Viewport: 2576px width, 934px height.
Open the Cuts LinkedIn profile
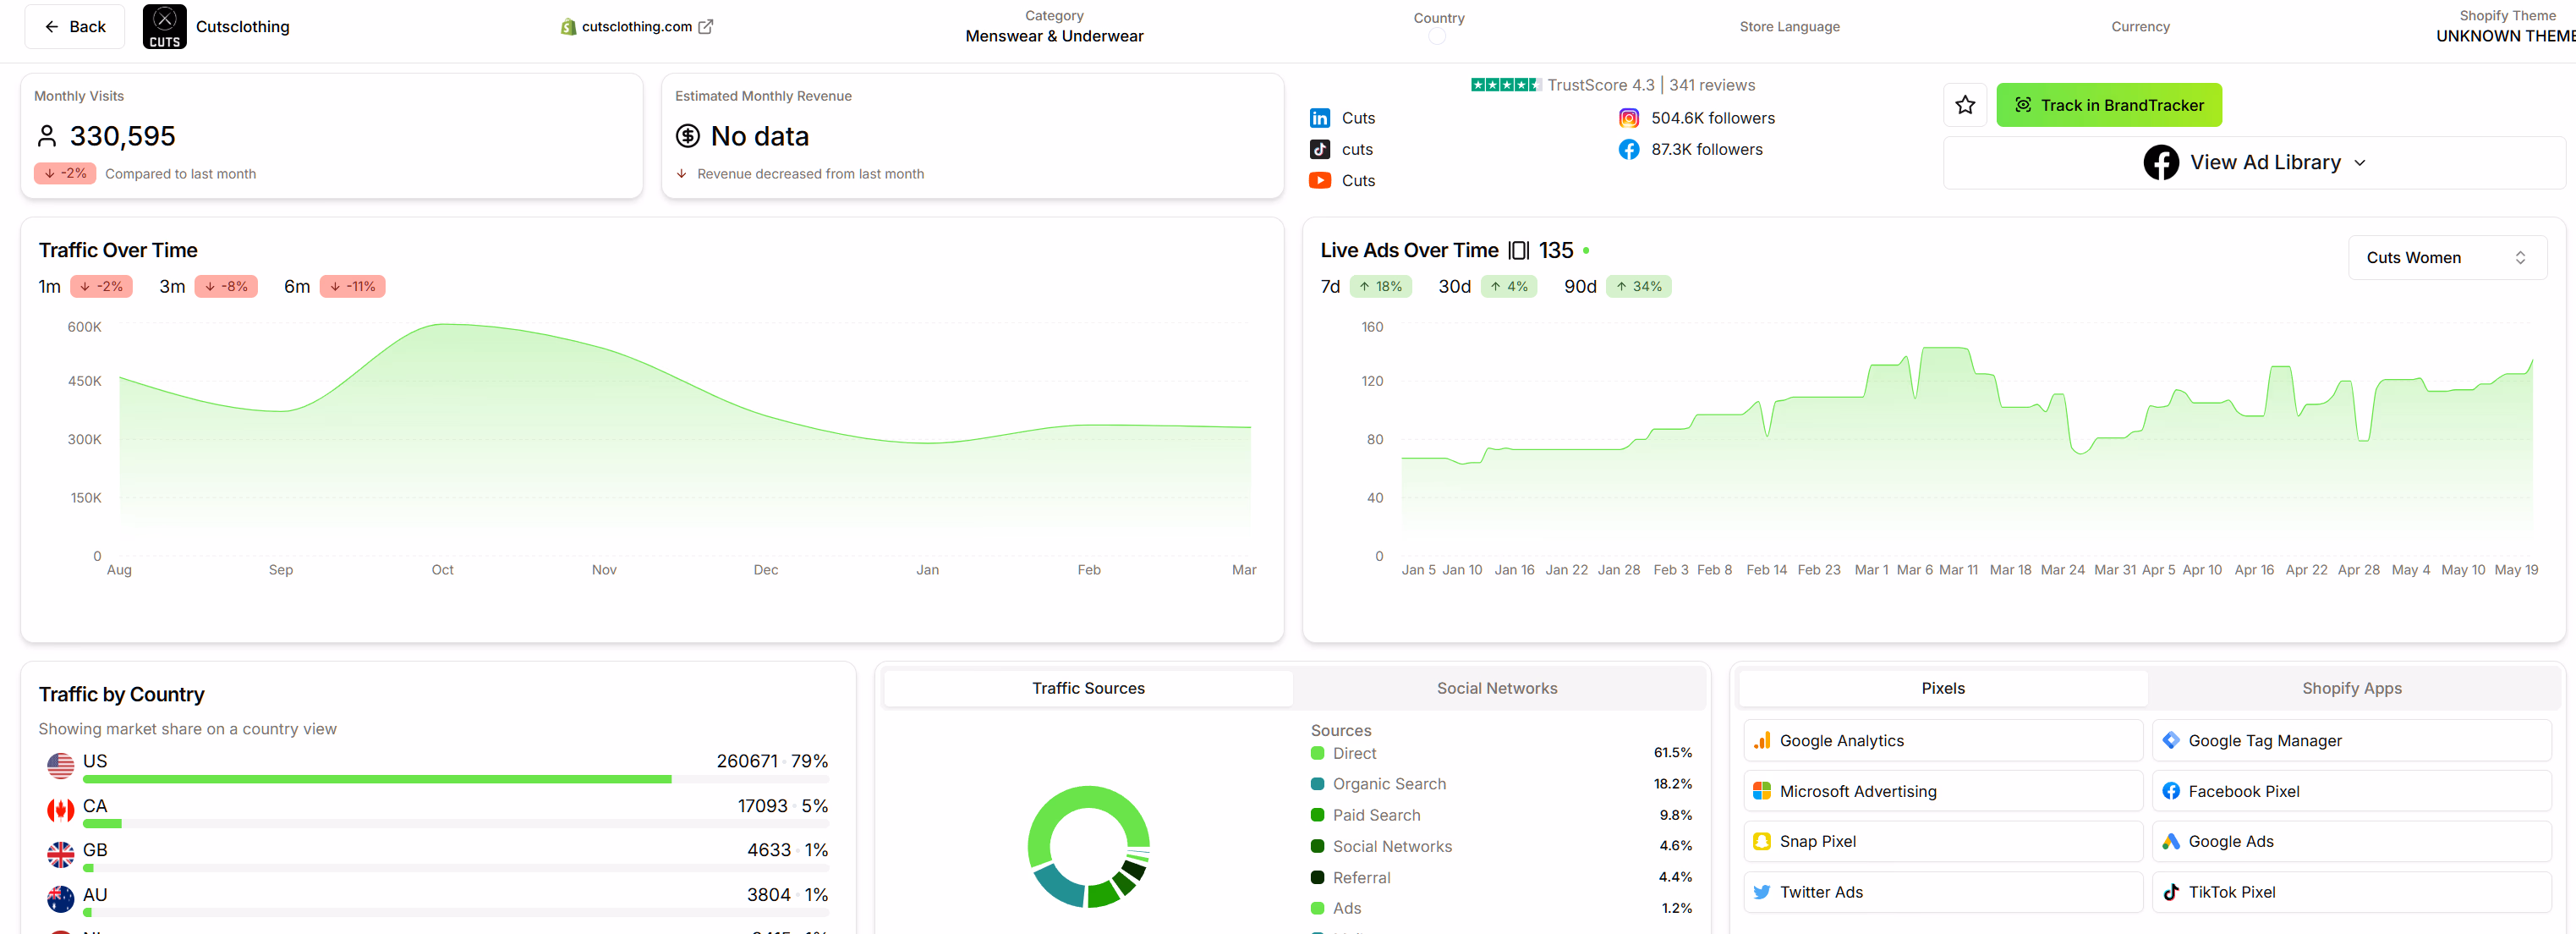(1343, 118)
